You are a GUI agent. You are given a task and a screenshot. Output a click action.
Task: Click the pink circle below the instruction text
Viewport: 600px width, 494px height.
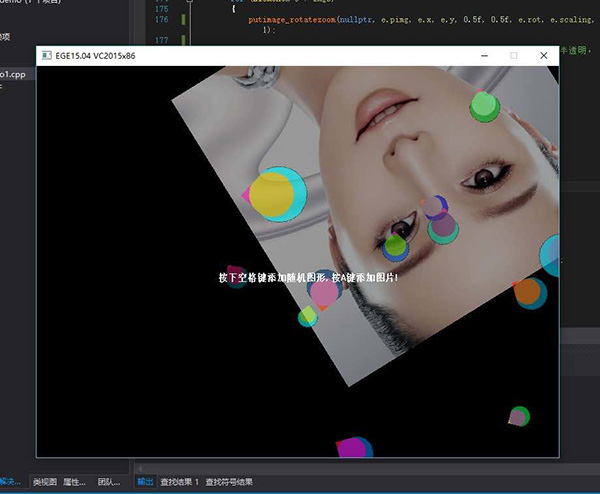[x=324, y=292]
